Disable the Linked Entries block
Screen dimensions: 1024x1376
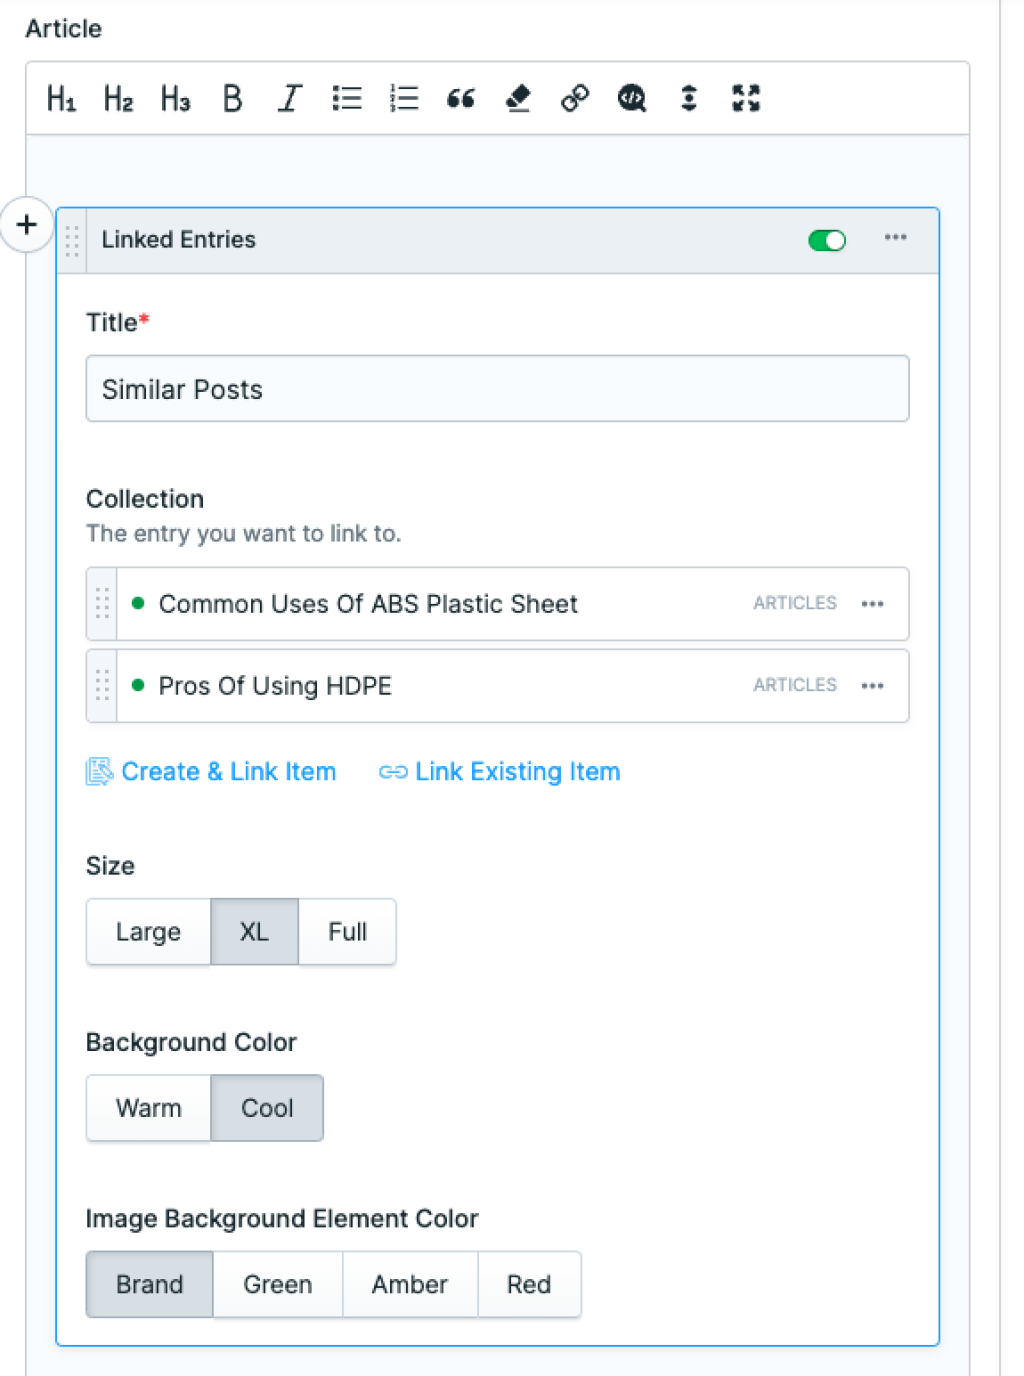[826, 240]
